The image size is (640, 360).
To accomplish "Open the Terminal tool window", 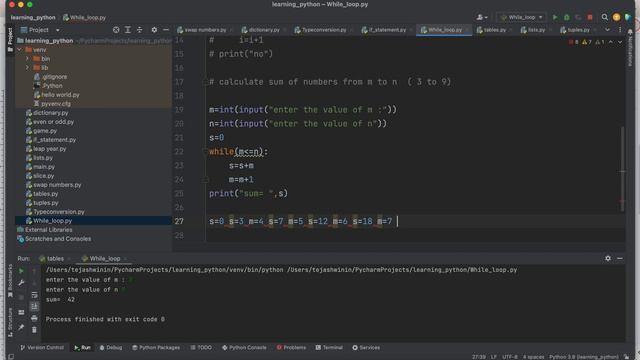I will 329,347.
